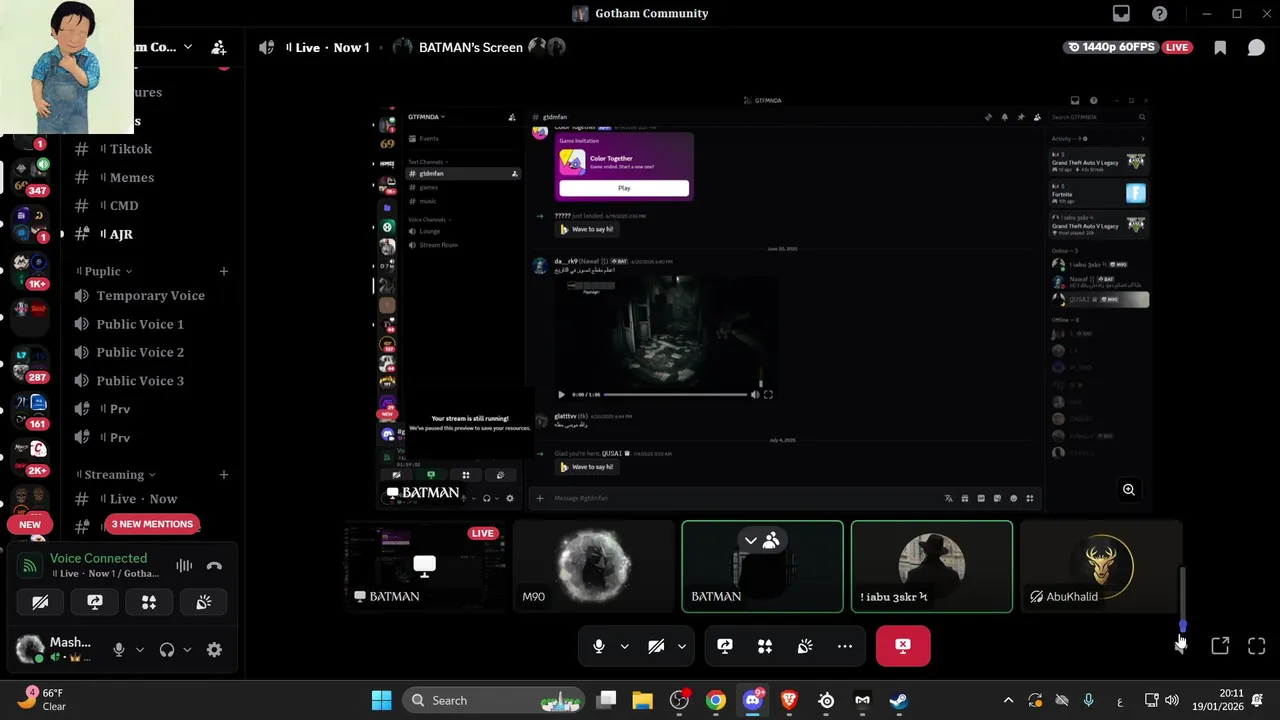Open microphone options arrow in control bar

[624, 646]
